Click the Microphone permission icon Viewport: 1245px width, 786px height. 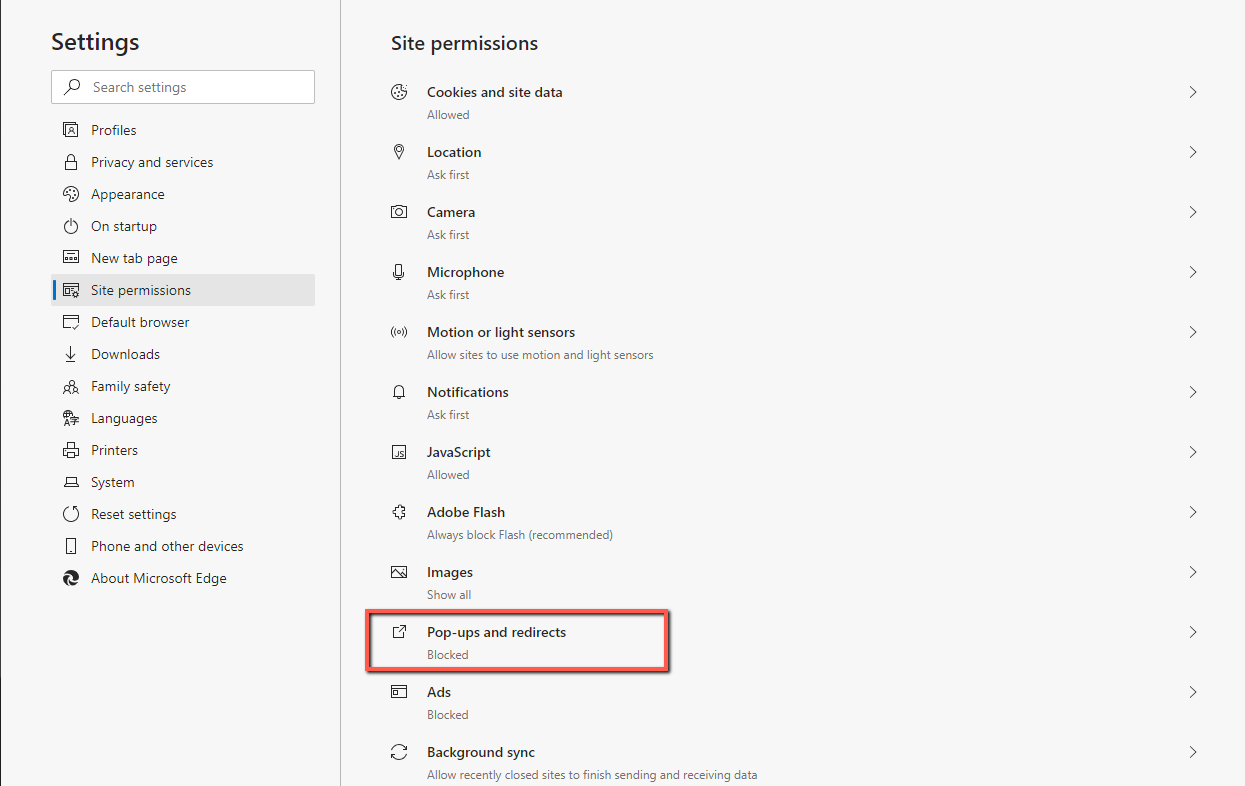399,272
